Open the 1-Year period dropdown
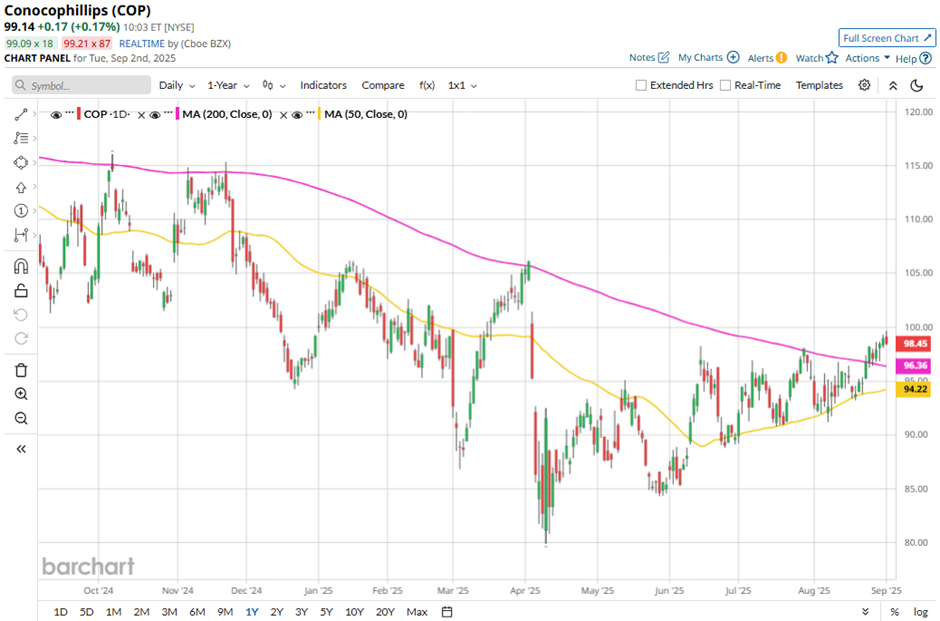Viewport: 940px width, 621px height. pos(228,85)
